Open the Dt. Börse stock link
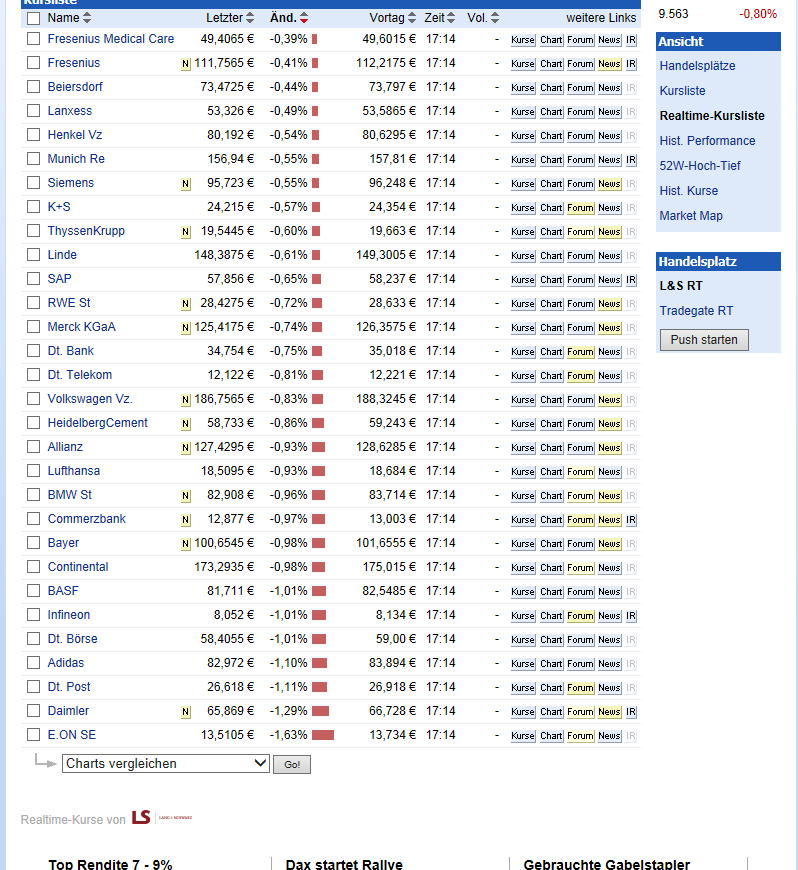Image resolution: width=798 pixels, height=870 pixels. 72,639
